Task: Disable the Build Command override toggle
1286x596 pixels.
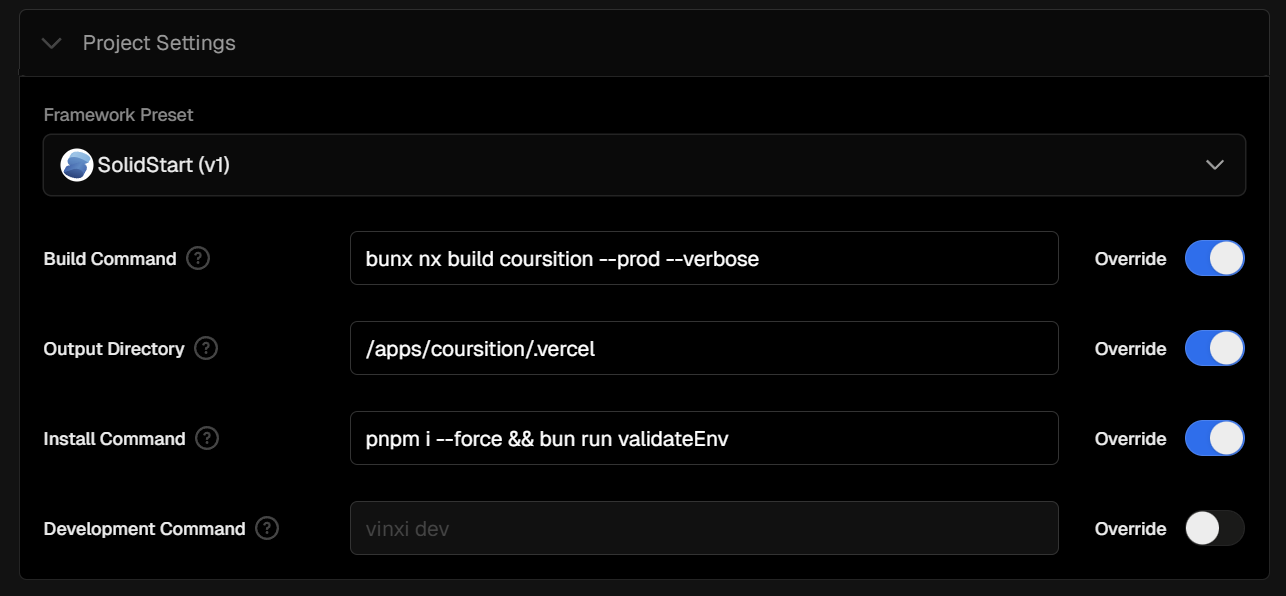Action: pos(1215,259)
